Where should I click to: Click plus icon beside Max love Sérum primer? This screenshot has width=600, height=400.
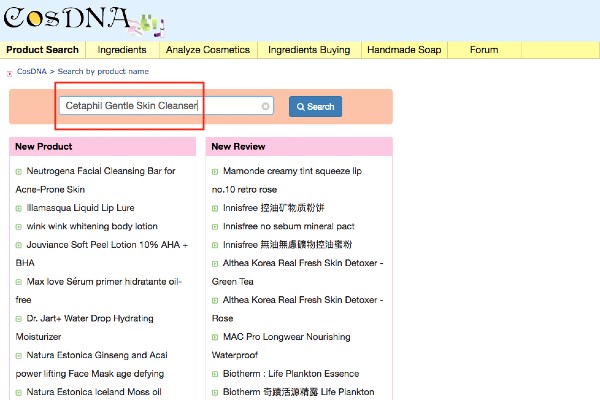pyautogui.click(x=18, y=282)
